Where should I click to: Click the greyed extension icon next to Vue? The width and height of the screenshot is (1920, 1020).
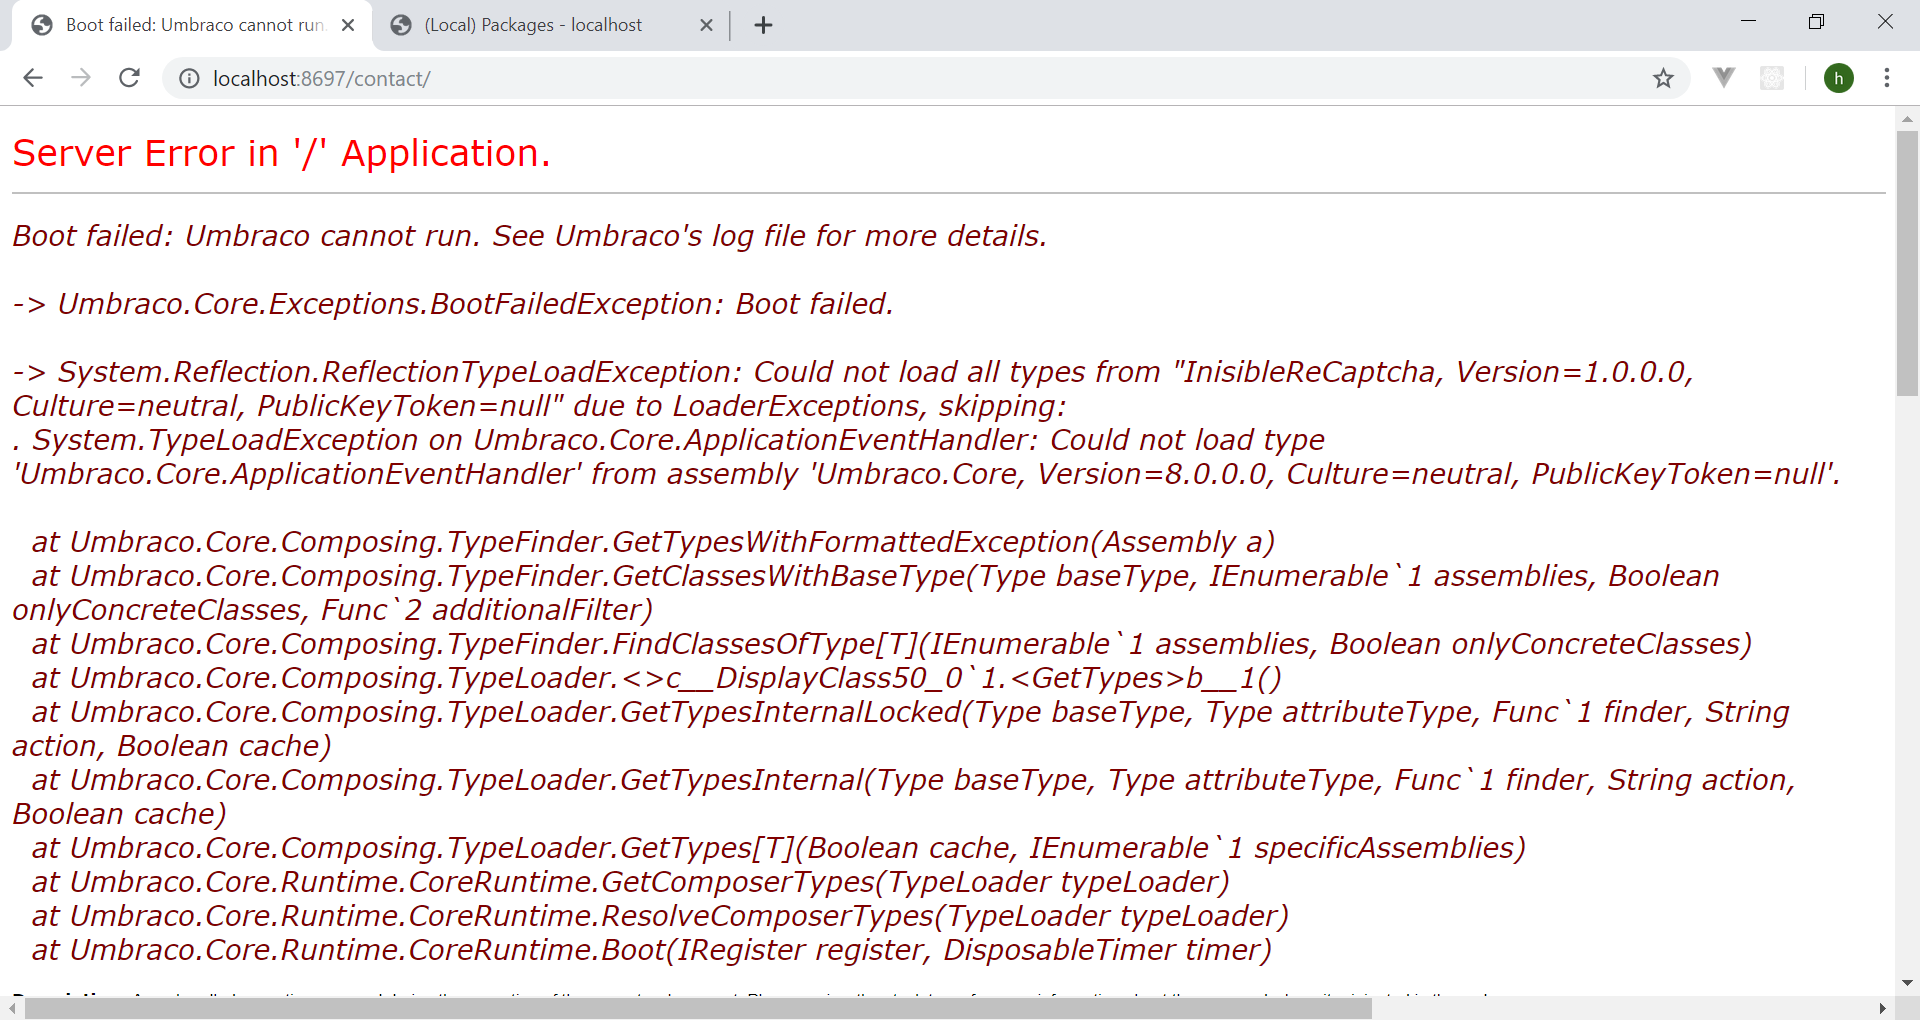(1772, 78)
